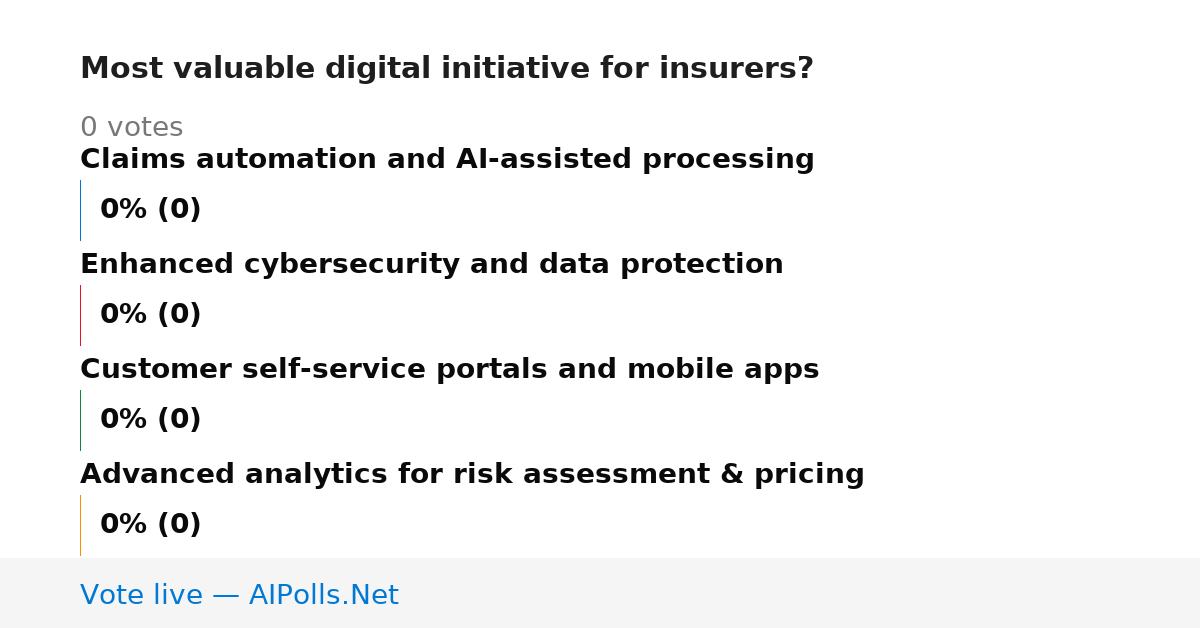The width and height of the screenshot is (1200, 628).
Task: Click the blue bar for Claims automation
Action: click(80, 210)
